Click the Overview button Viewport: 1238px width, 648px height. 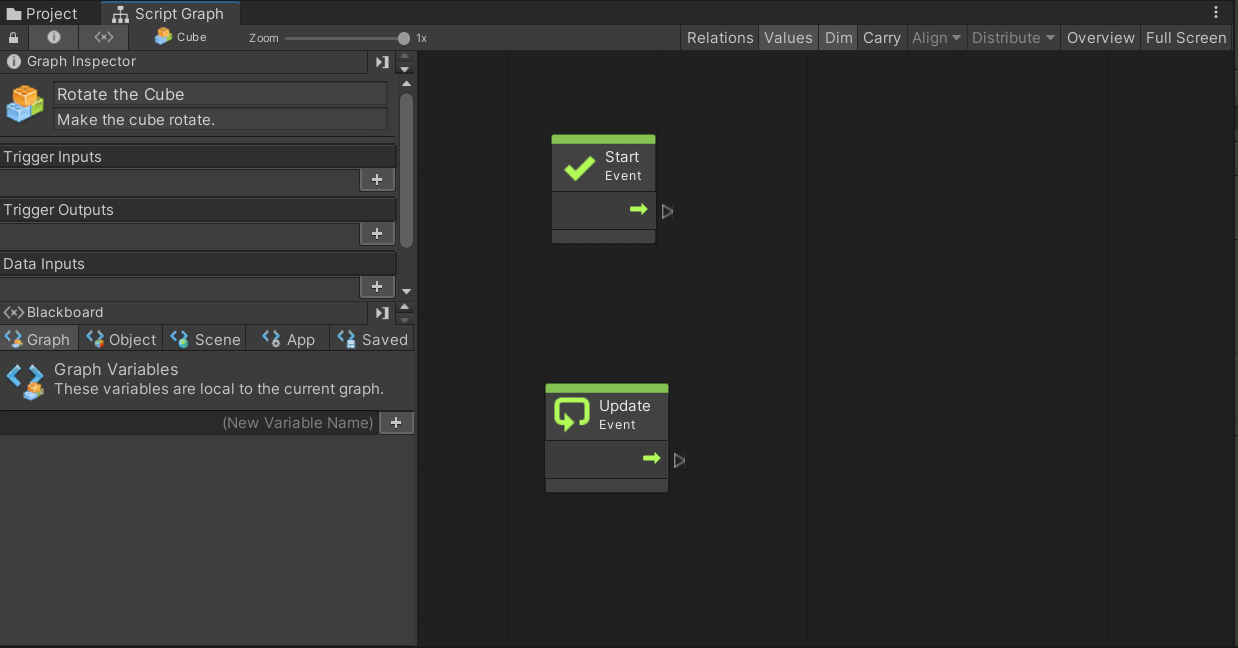click(x=1100, y=38)
